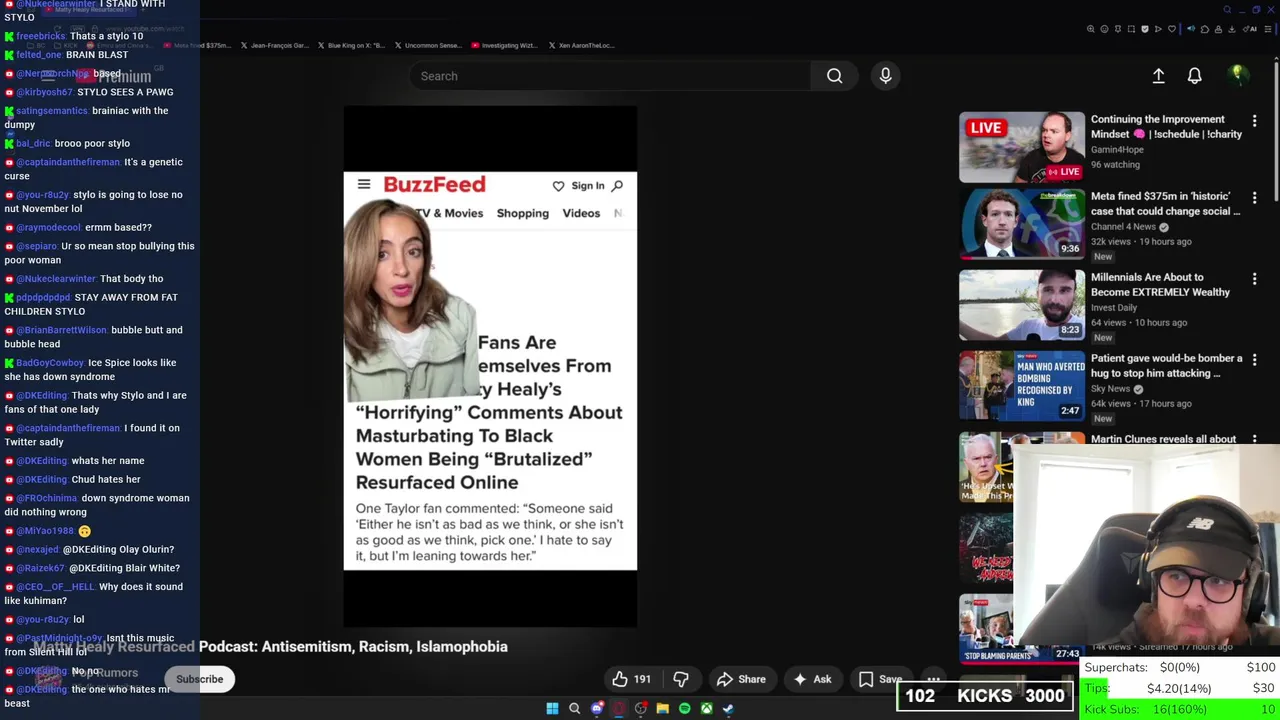Open the browser downloads icon
Viewport: 1280px width, 720px height.
click(x=1232, y=29)
